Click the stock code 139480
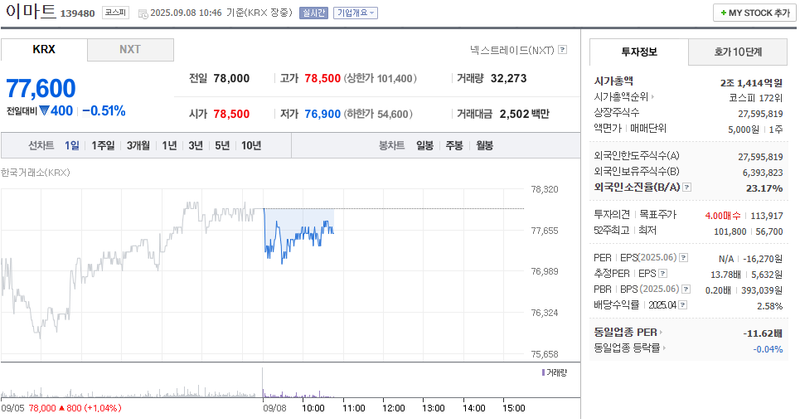This screenshot has width=800, height=419. 78,14
